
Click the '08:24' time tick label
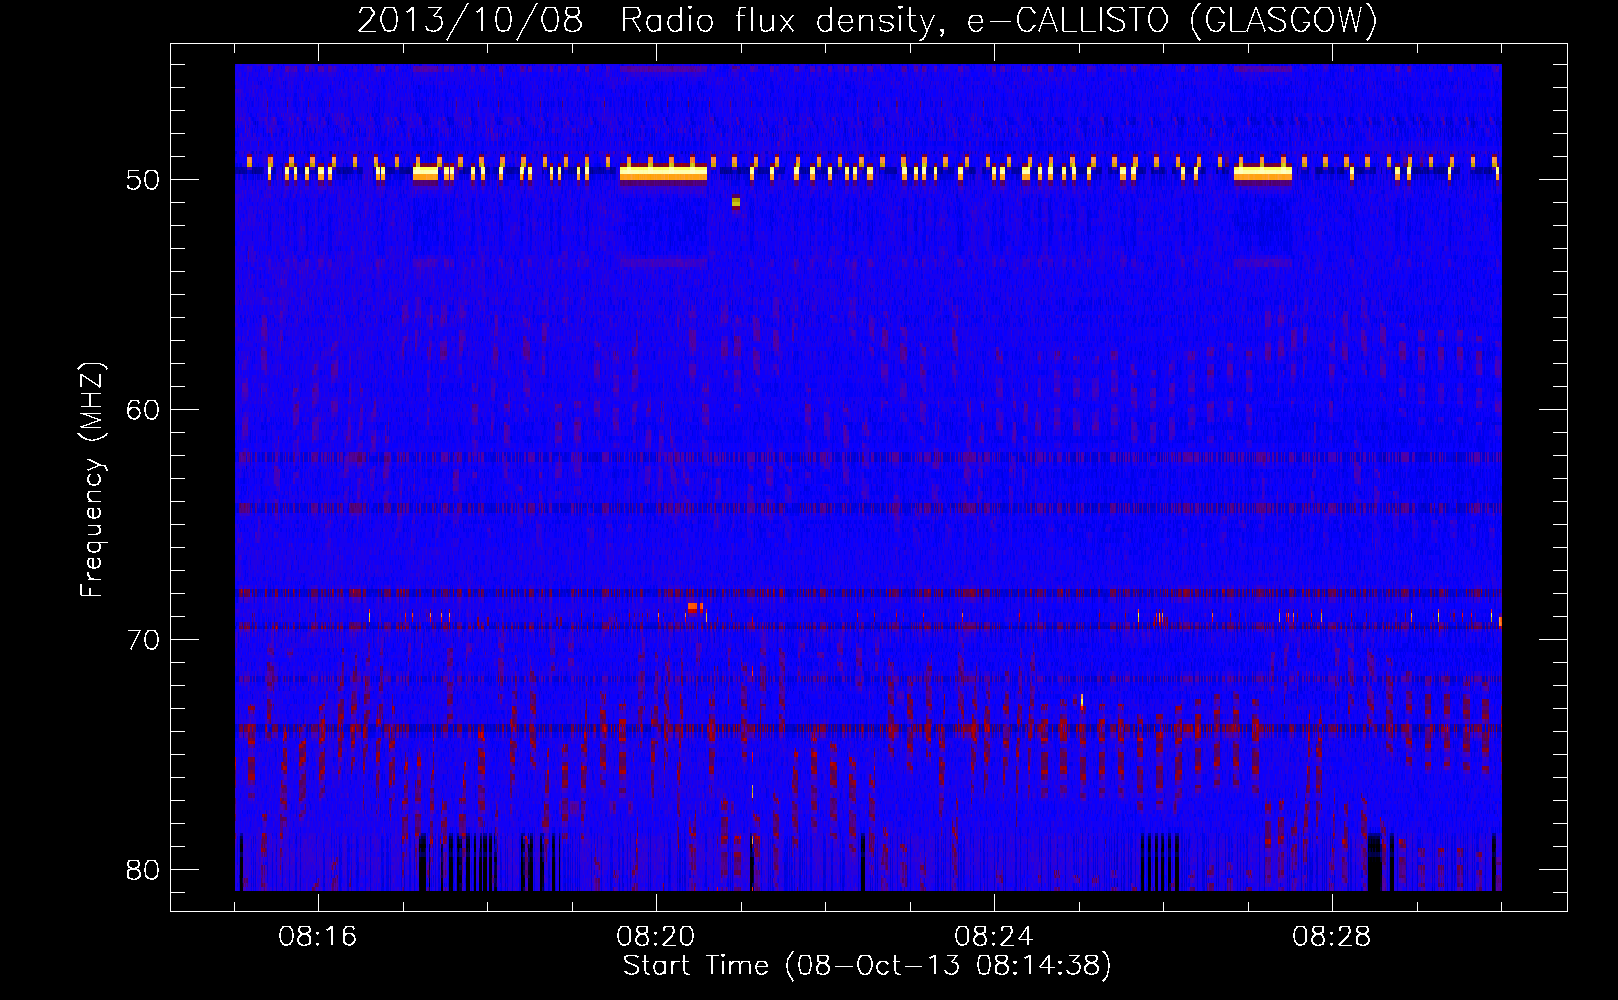[x=994, y=937]
